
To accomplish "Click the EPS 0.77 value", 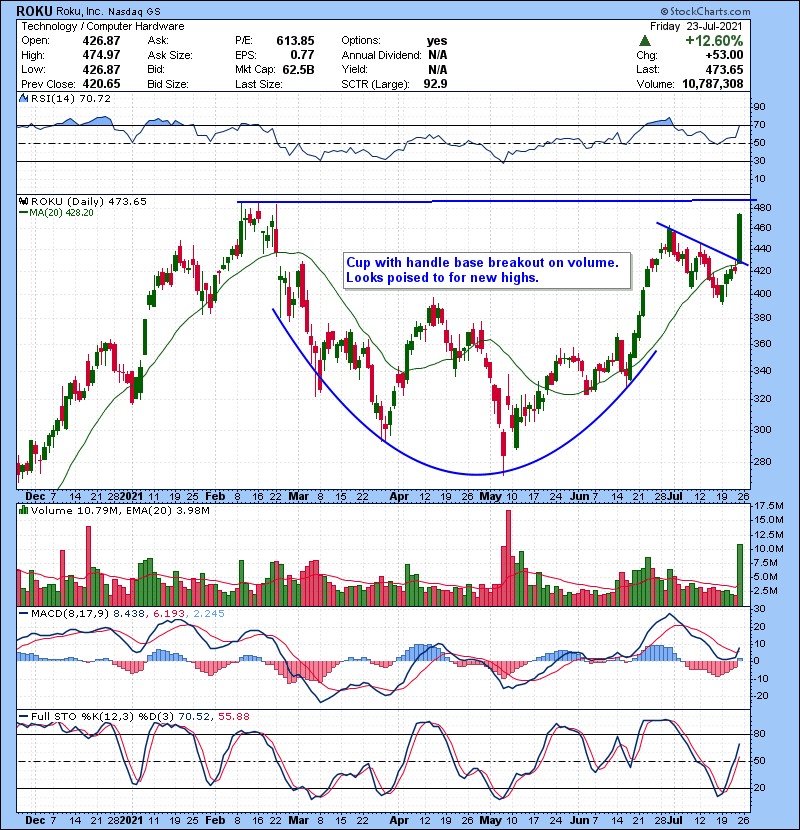I will click(x=302, y=55).
